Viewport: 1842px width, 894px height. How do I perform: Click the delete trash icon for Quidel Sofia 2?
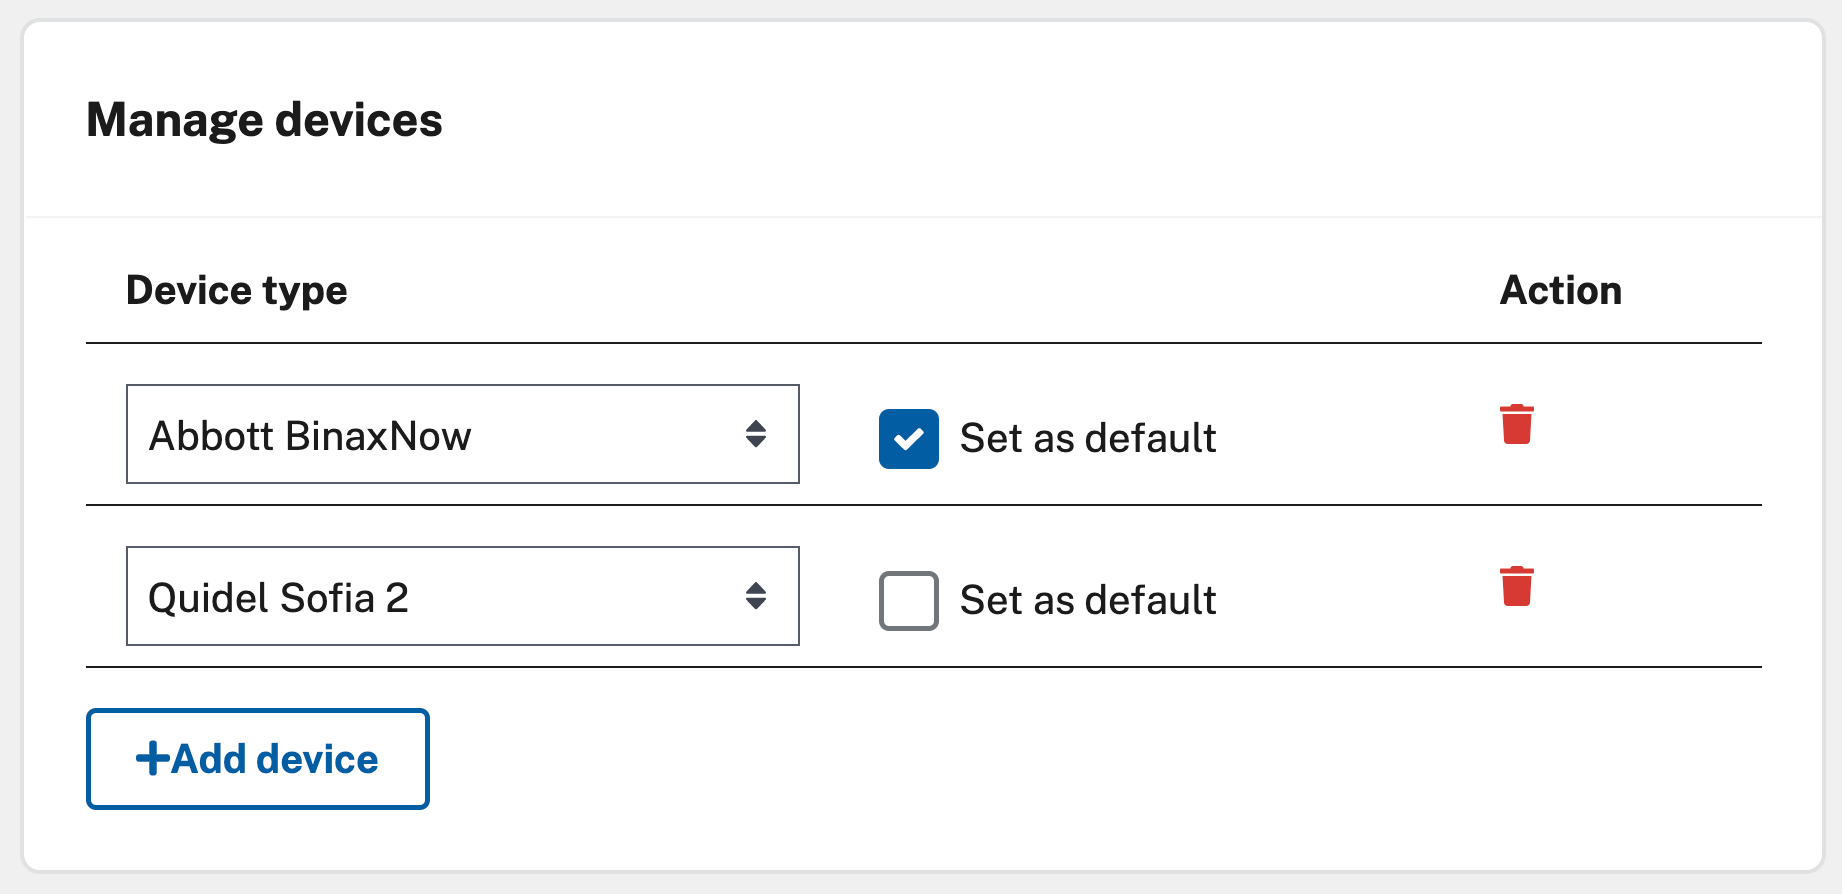point(1516,587)
